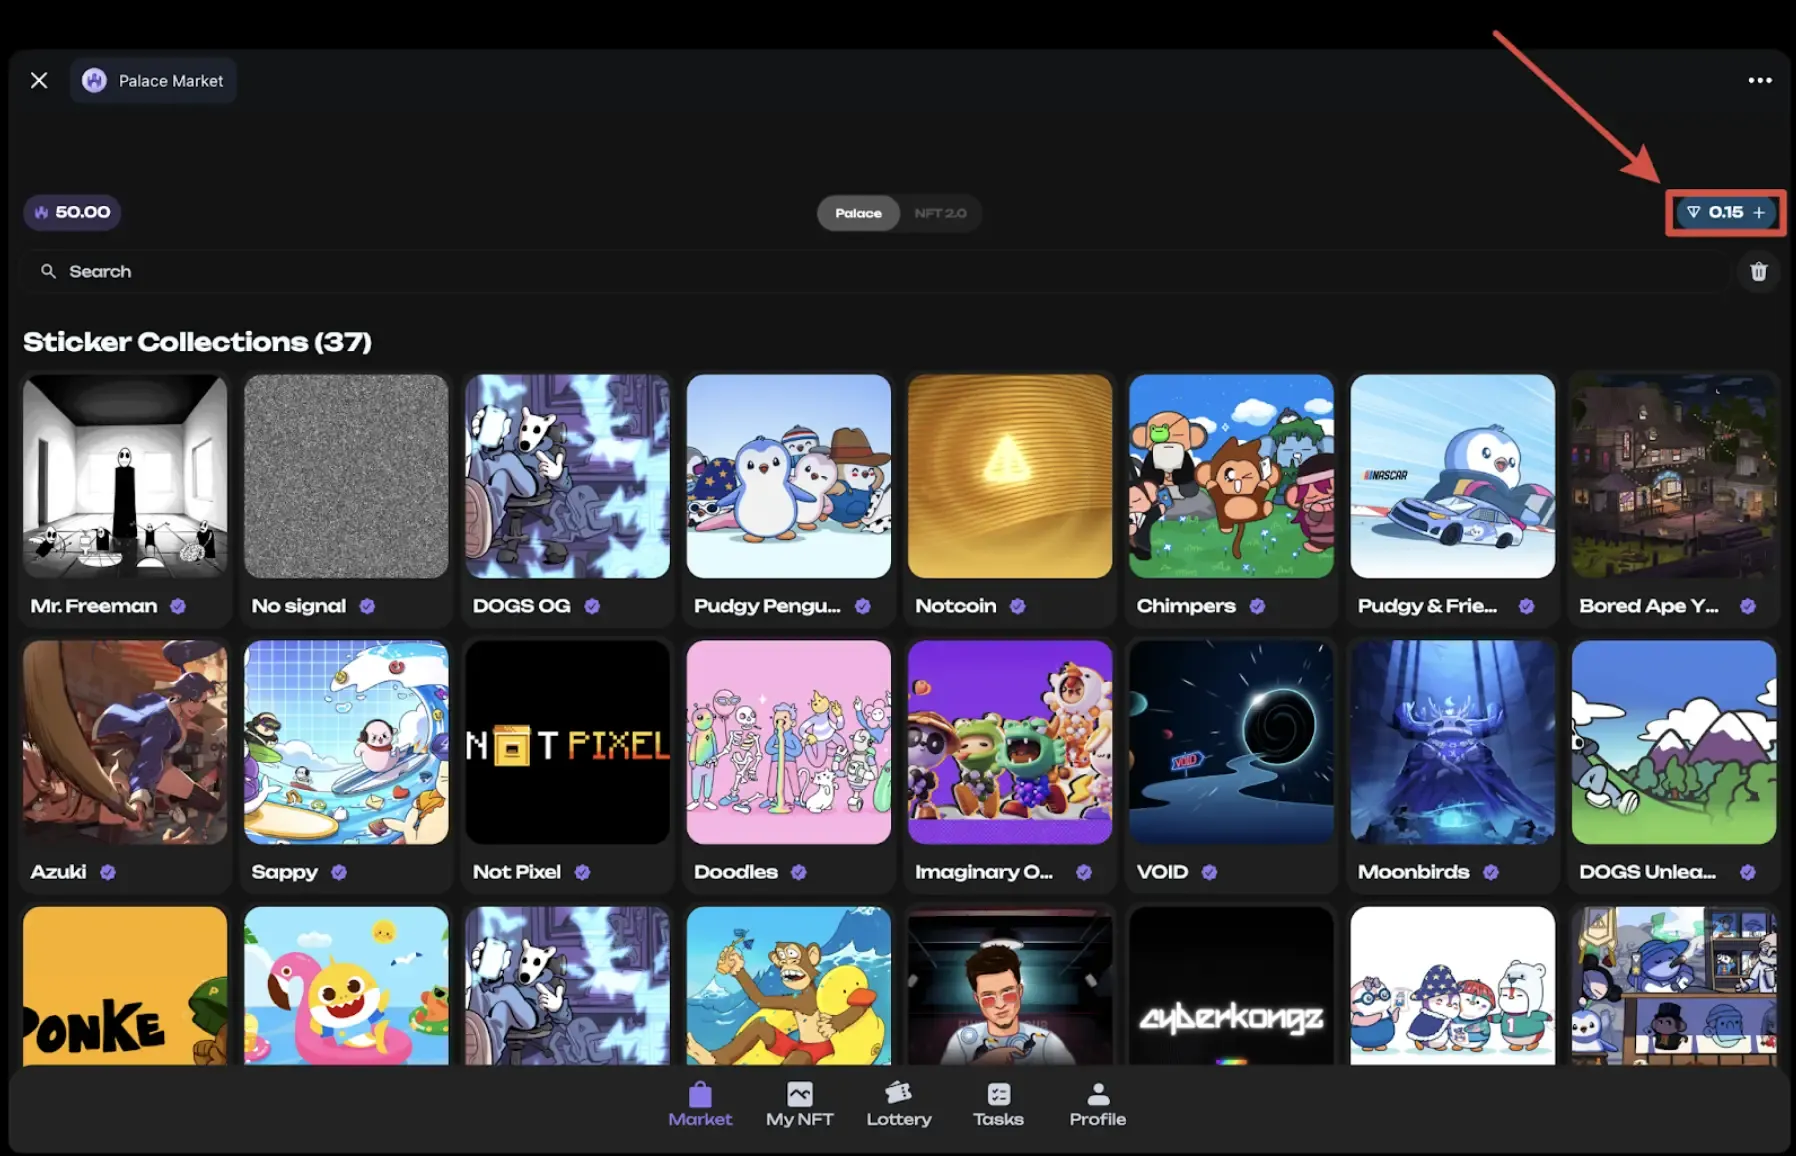Select the Palace toggle option
Viewport: 1796px width, 1156px height.
pos(858,213)
